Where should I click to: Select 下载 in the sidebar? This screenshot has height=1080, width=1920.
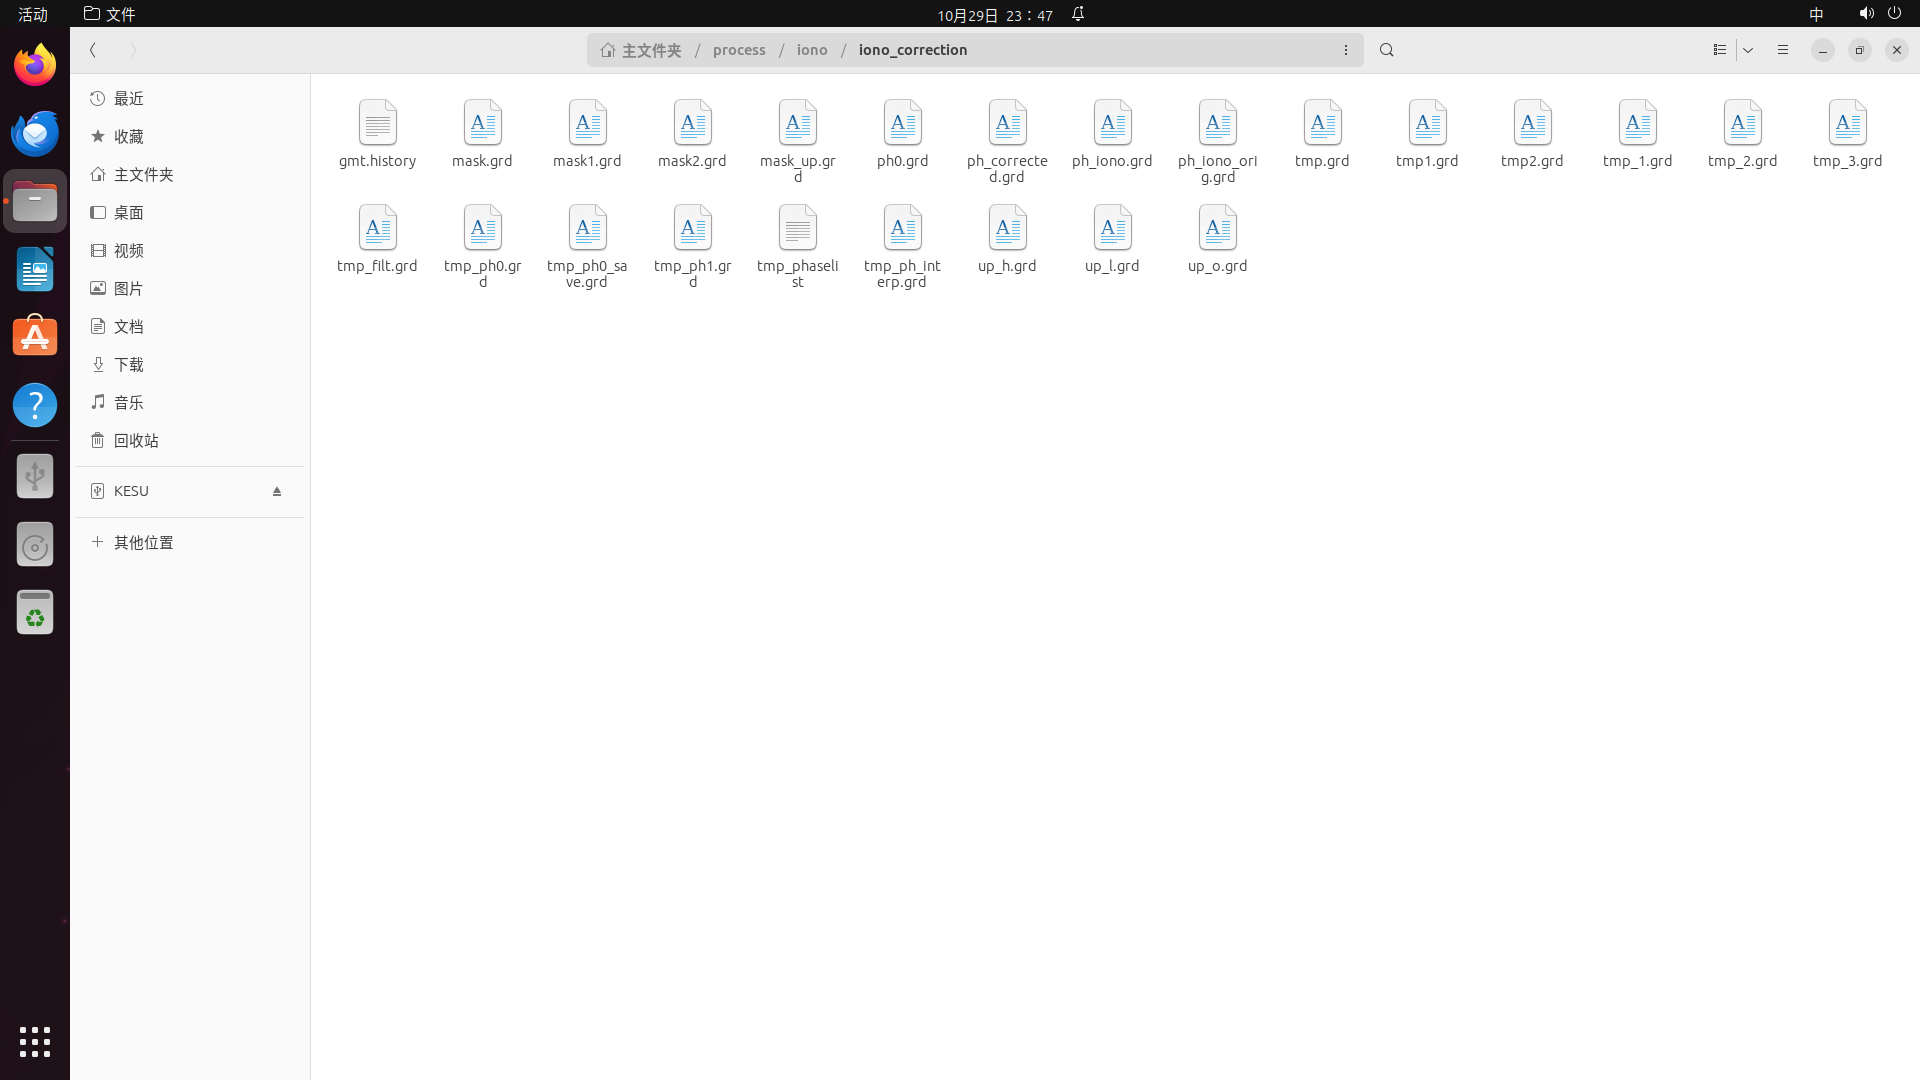pos(128,365)
